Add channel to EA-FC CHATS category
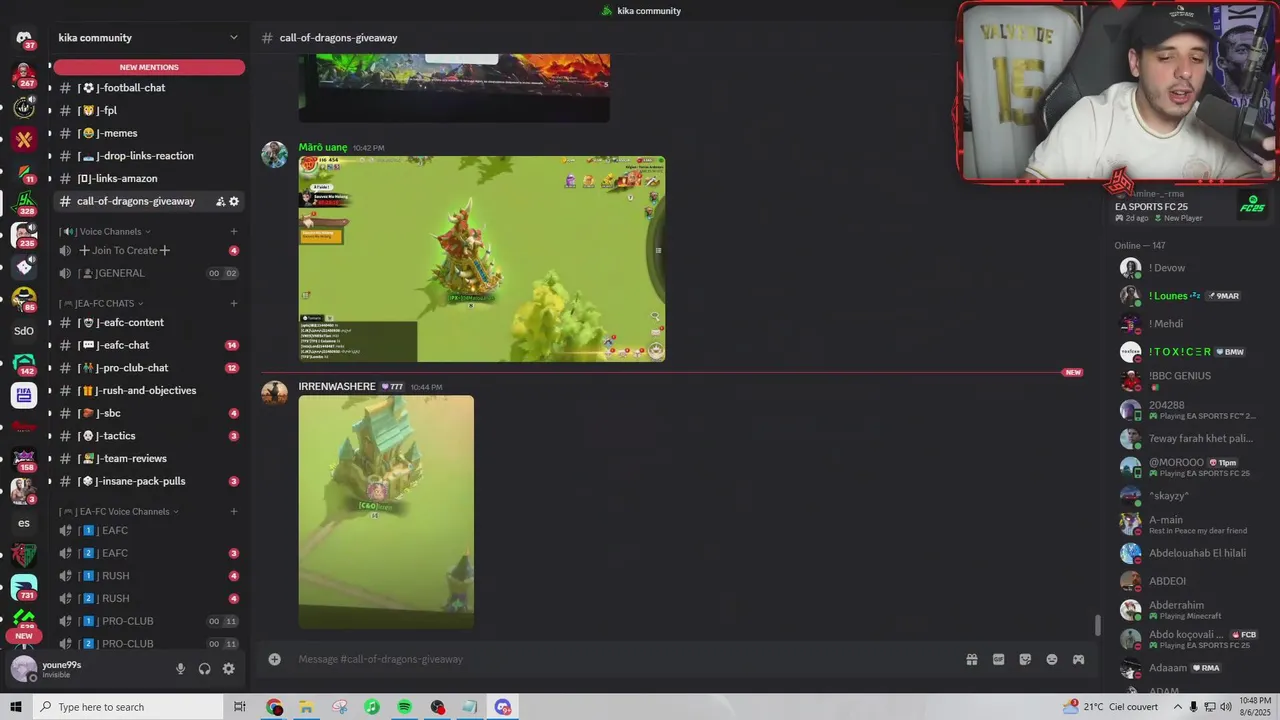This screenshot has height=720, width=1280. [x=234, y=304]
